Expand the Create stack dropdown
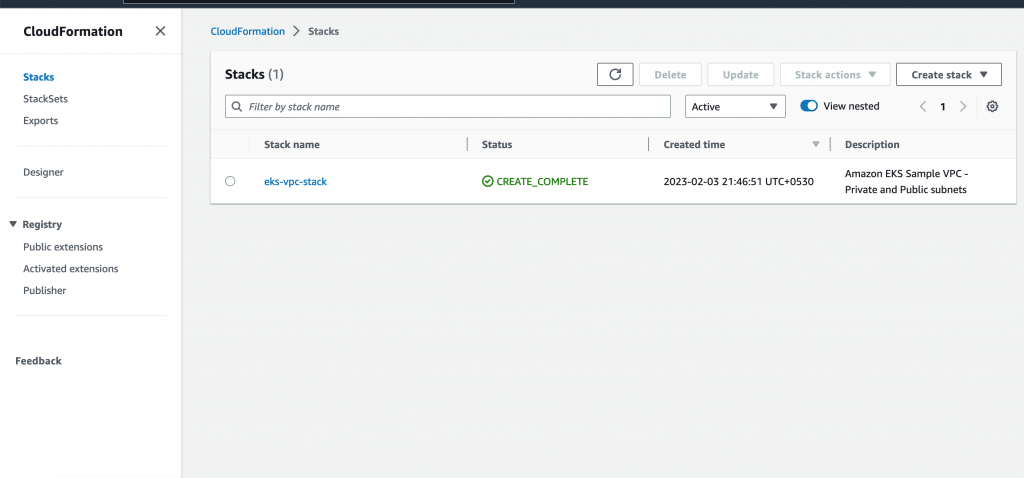 [x=948, y=75]
